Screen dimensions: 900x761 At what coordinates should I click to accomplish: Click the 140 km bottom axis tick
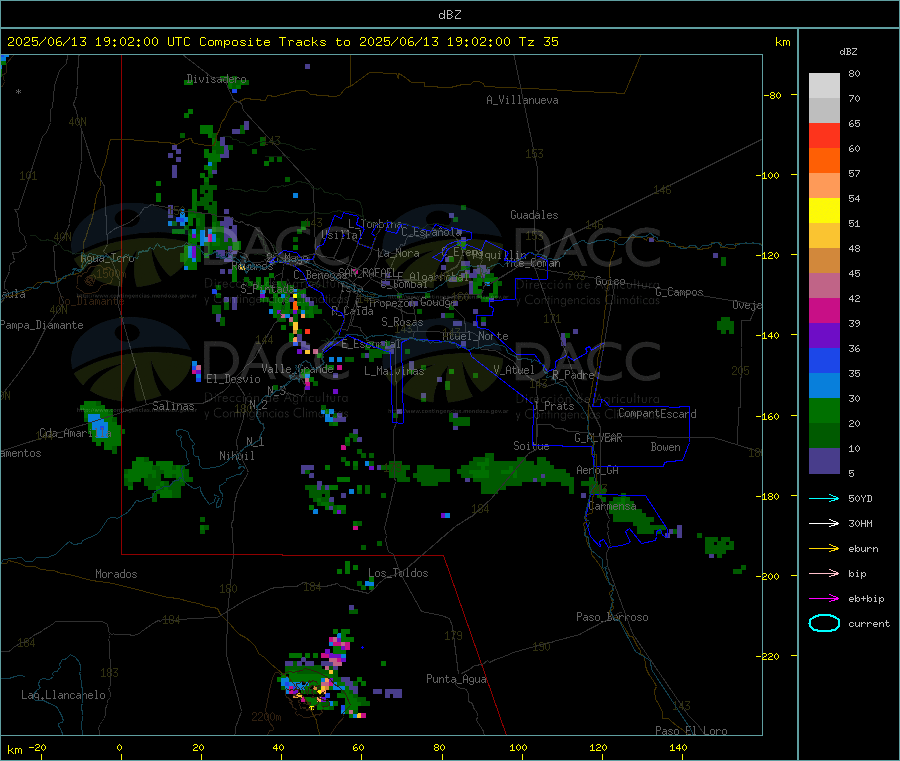click(678, 747)
